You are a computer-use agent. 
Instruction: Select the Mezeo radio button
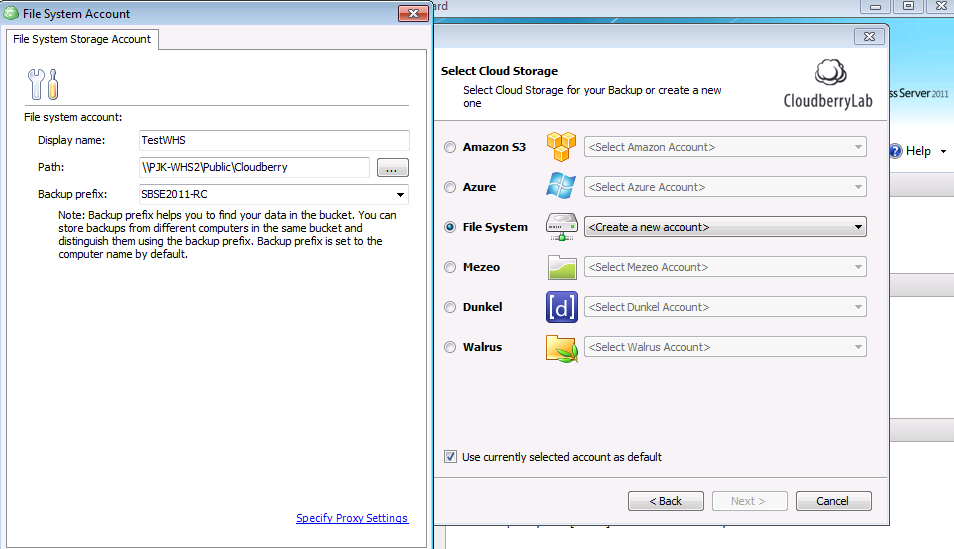tap(450, 267)
